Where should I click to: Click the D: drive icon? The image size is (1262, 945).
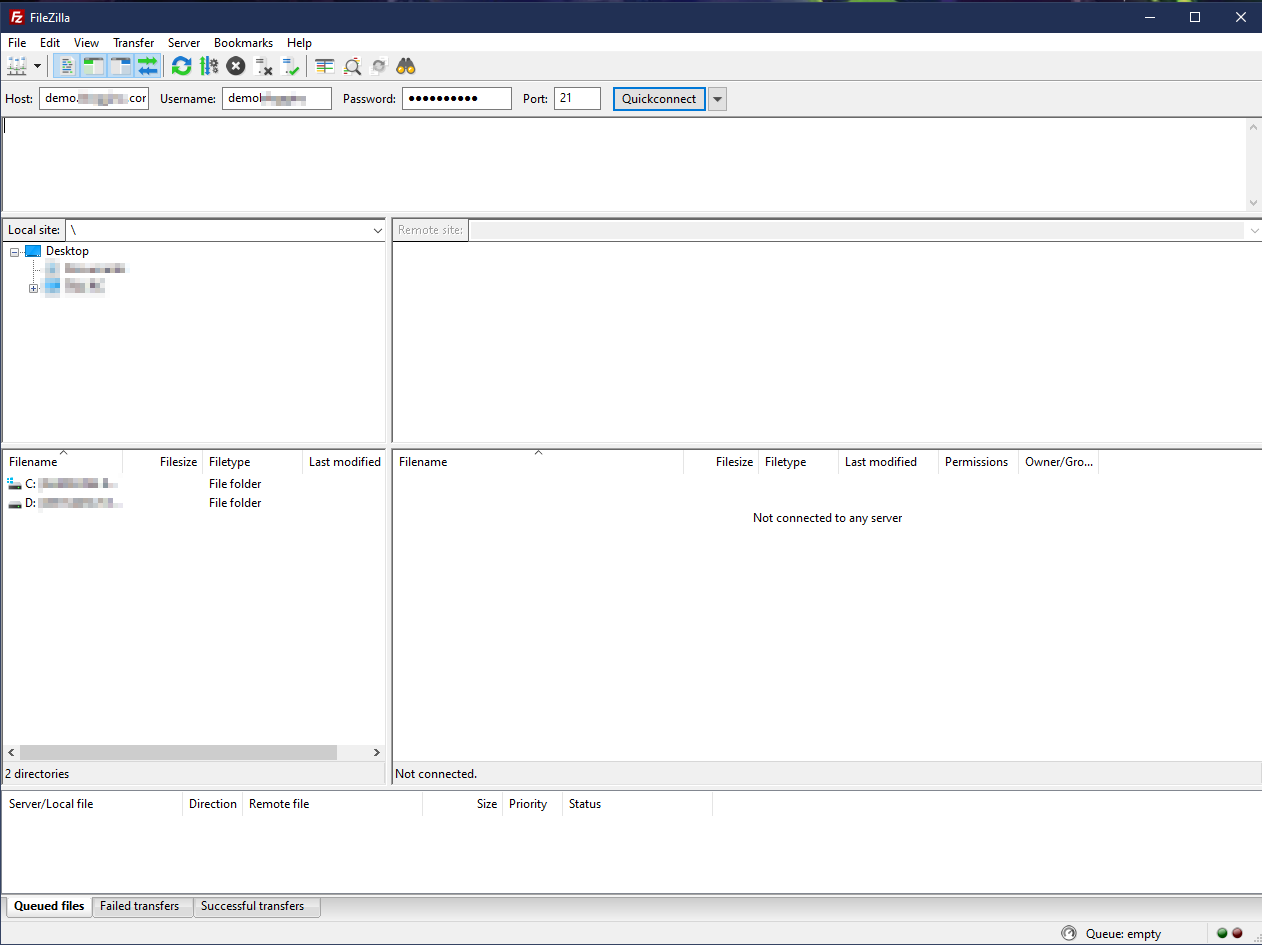coord(14,503)
